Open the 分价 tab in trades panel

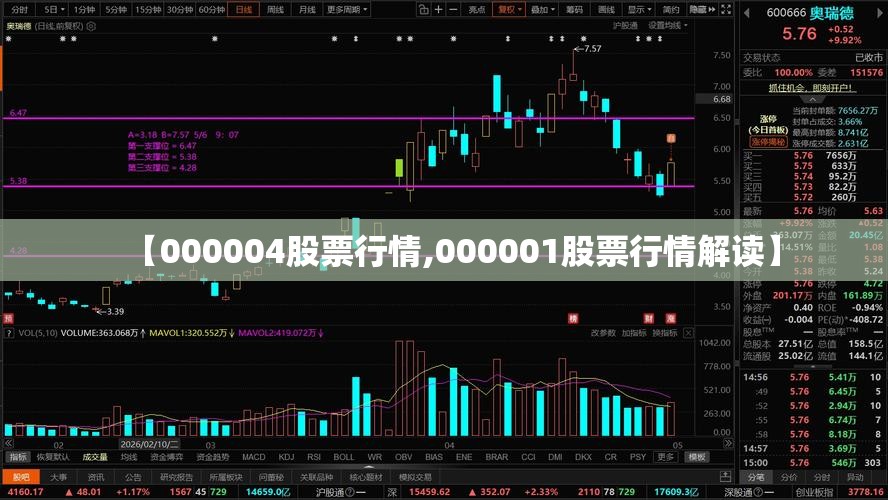pos(789,477)
